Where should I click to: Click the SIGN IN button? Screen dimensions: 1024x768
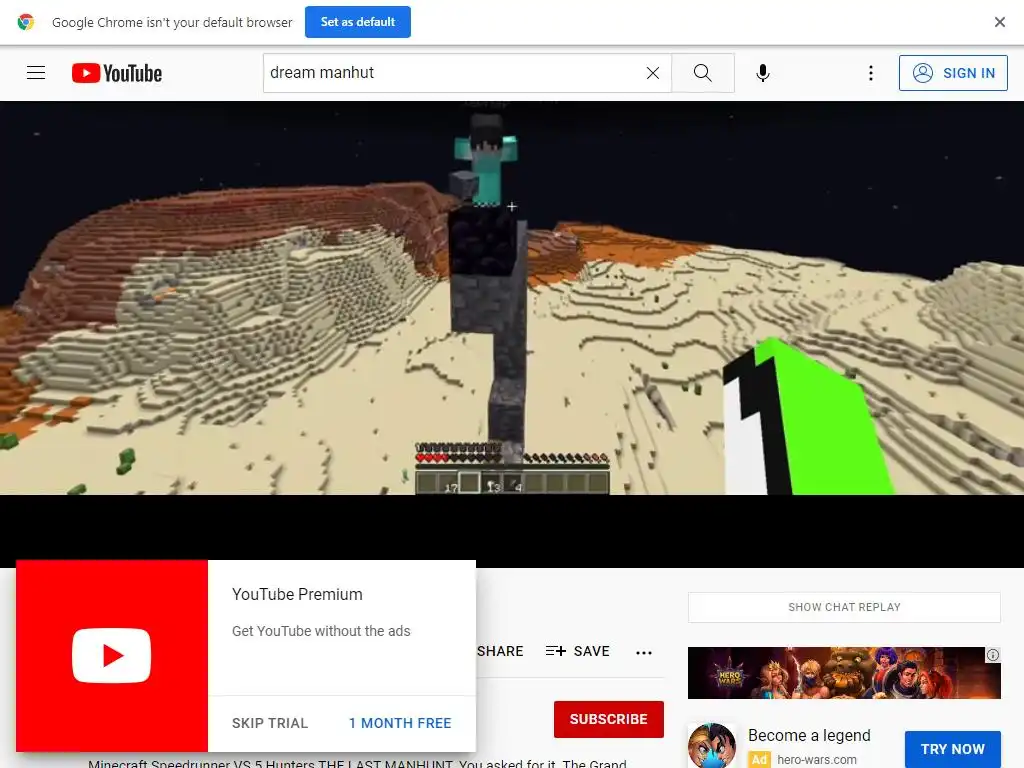click(x=953, y=73)
